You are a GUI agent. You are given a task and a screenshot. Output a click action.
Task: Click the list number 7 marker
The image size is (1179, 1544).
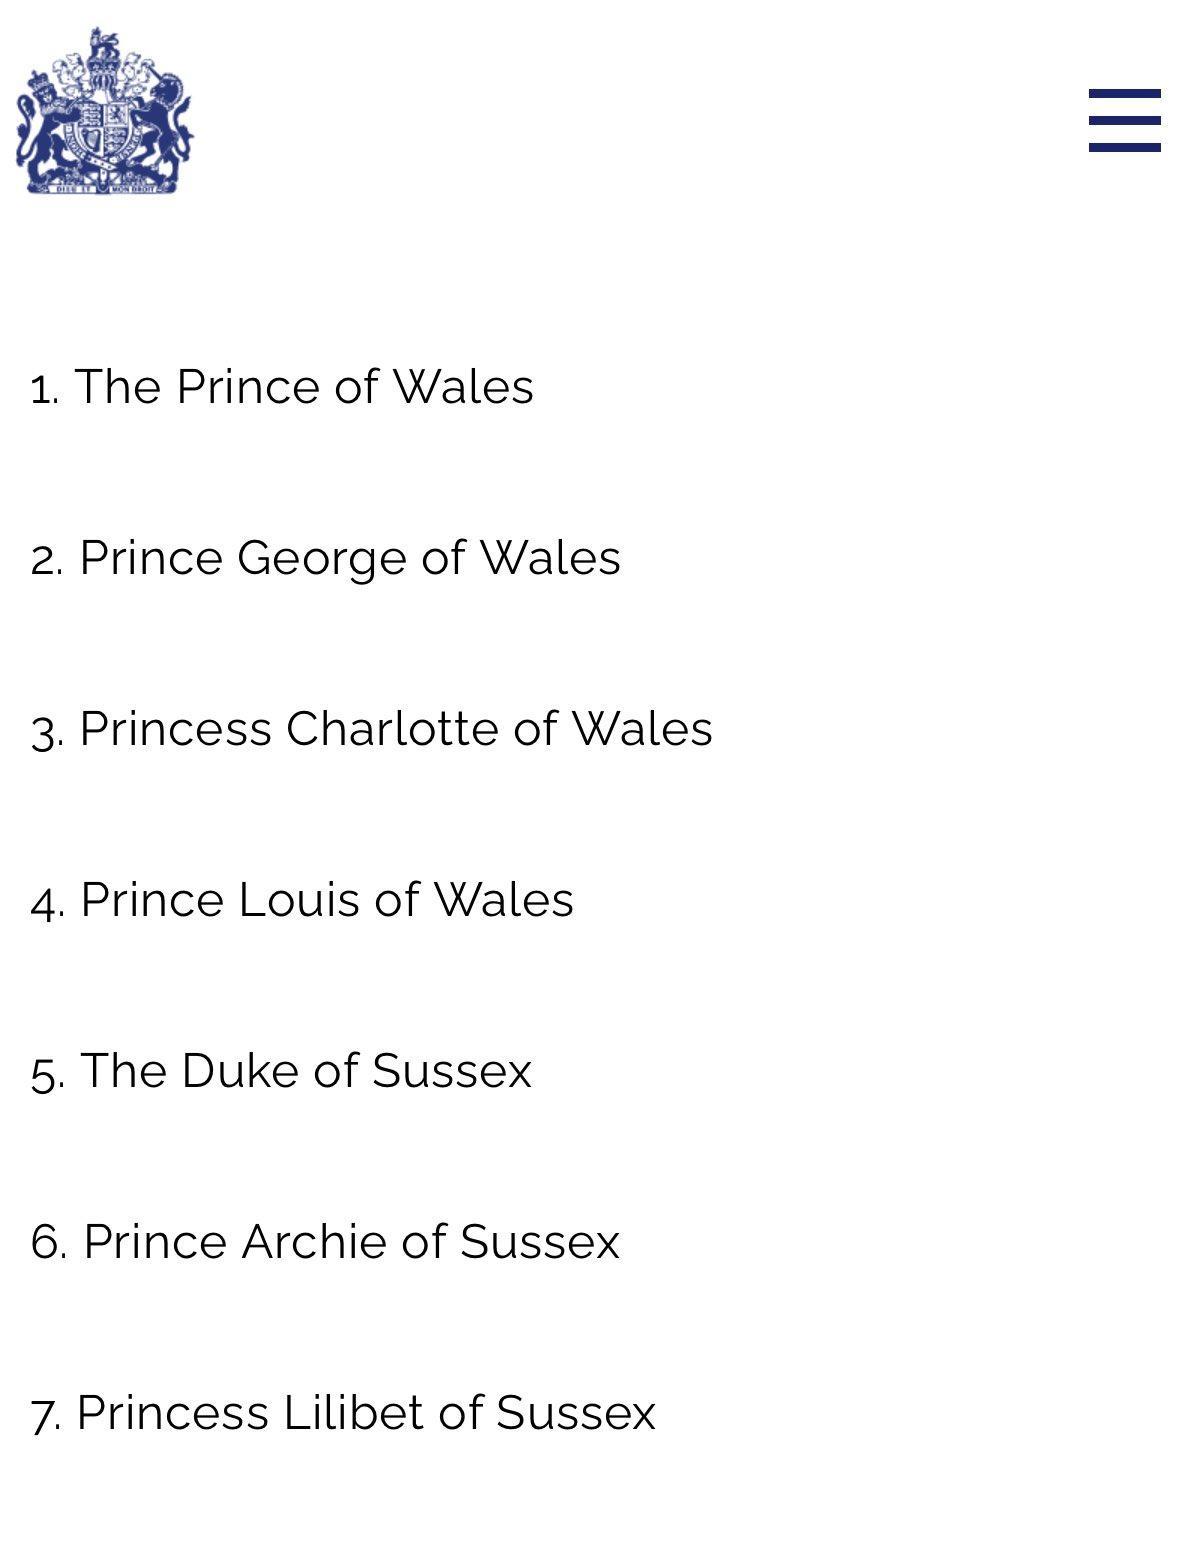point(45,1415)
